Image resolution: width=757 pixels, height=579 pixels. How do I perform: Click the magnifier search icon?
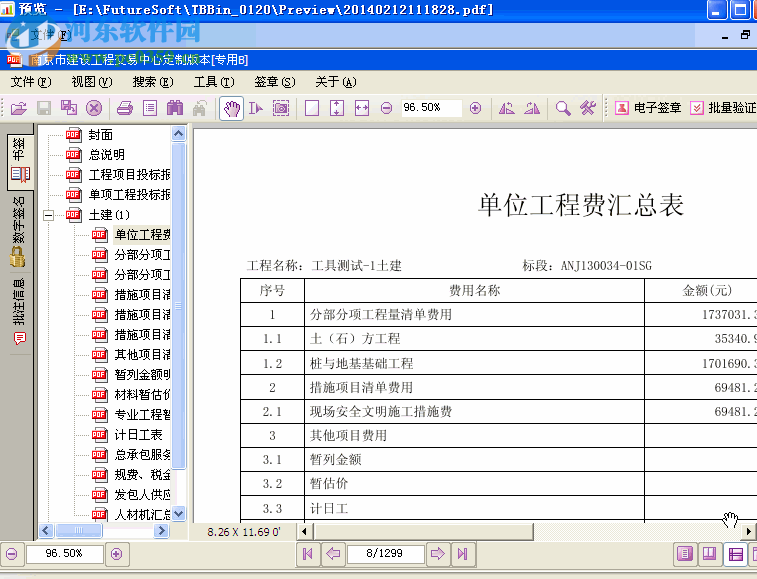pyautogui.click(x=563, y=108)
